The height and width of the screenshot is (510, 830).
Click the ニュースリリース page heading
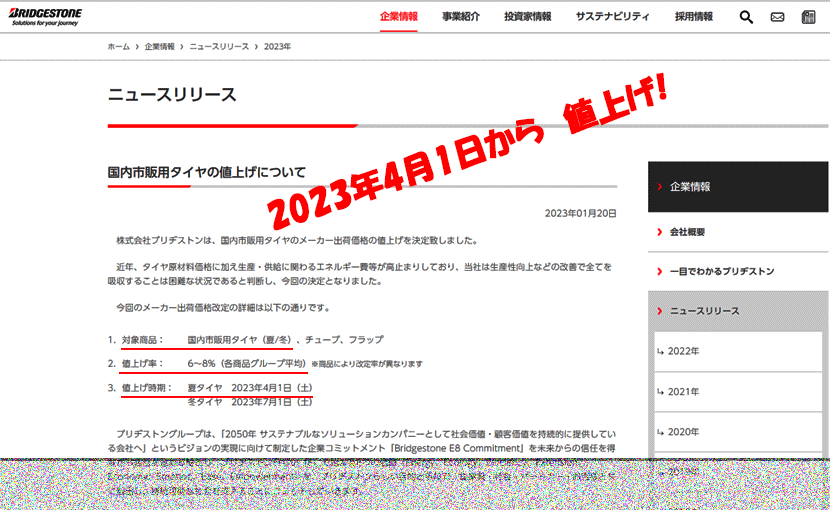pos(172,95)
